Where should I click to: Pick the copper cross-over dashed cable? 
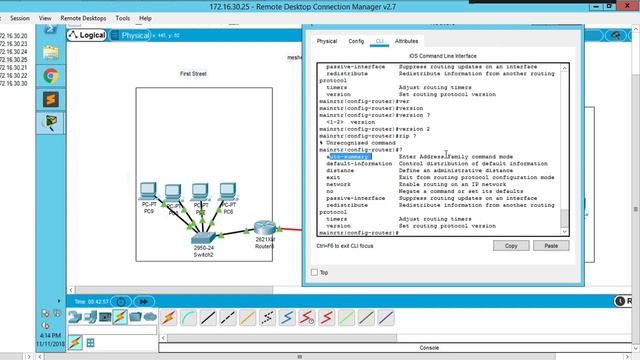(x=227, y=318)
